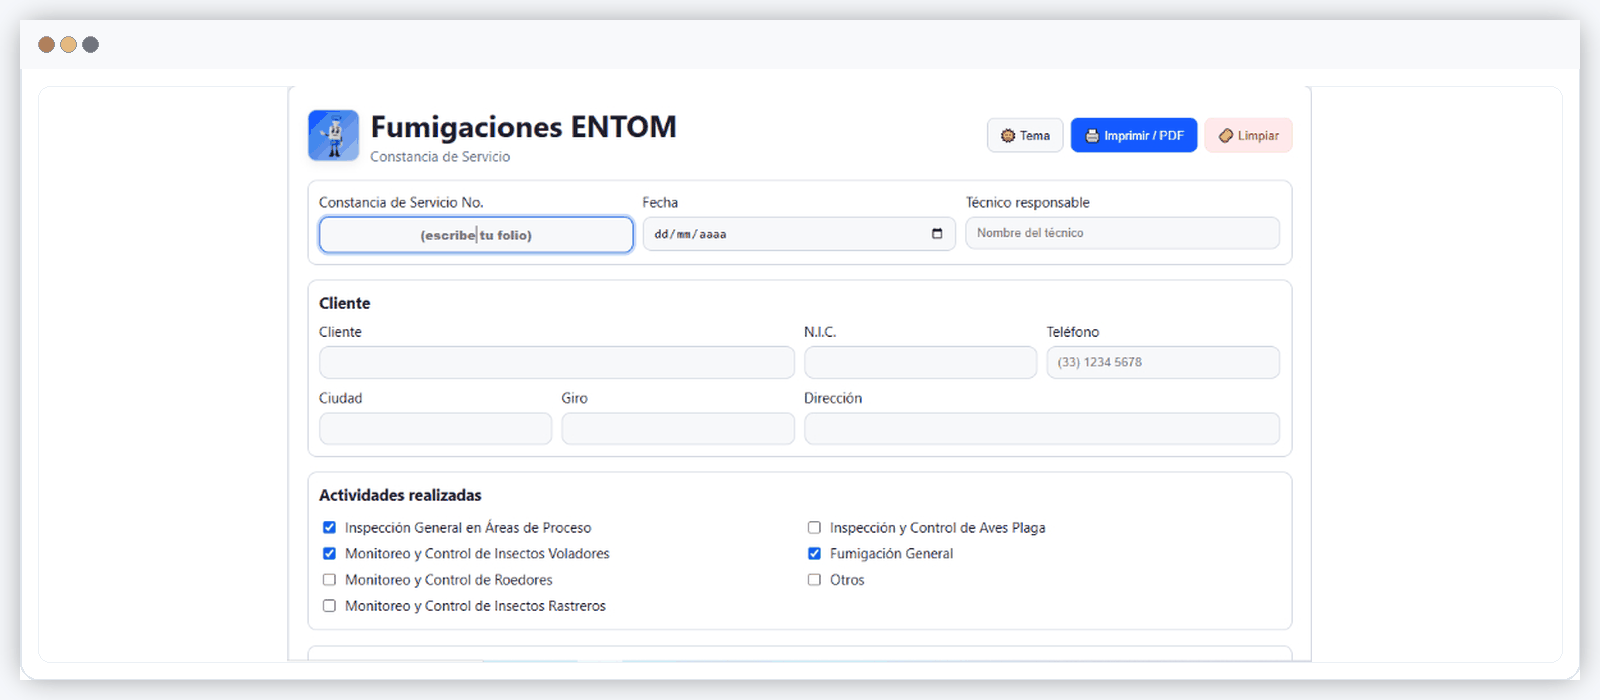Click the Fecha date input
The height and width of the screenshot is (700, 1600).
(x=780, y=234)
